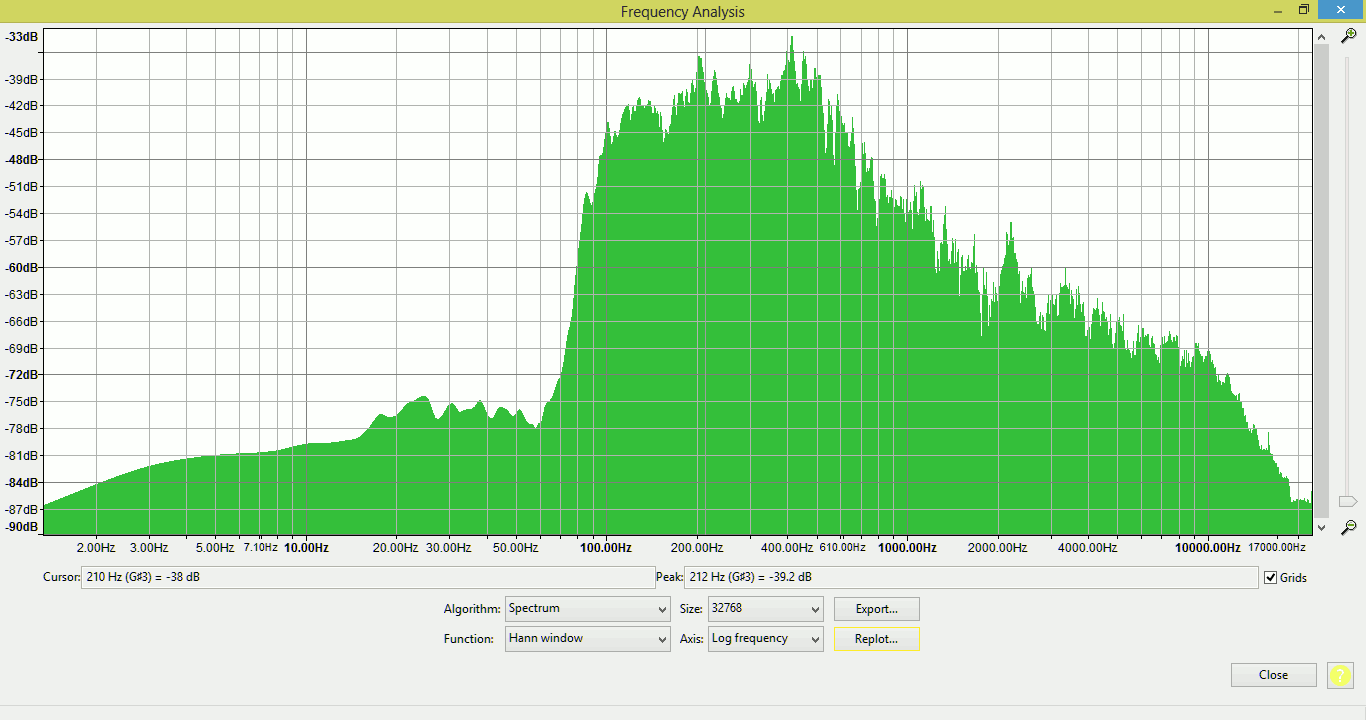Click the Frequency Analysis title text

pos(683,11)
